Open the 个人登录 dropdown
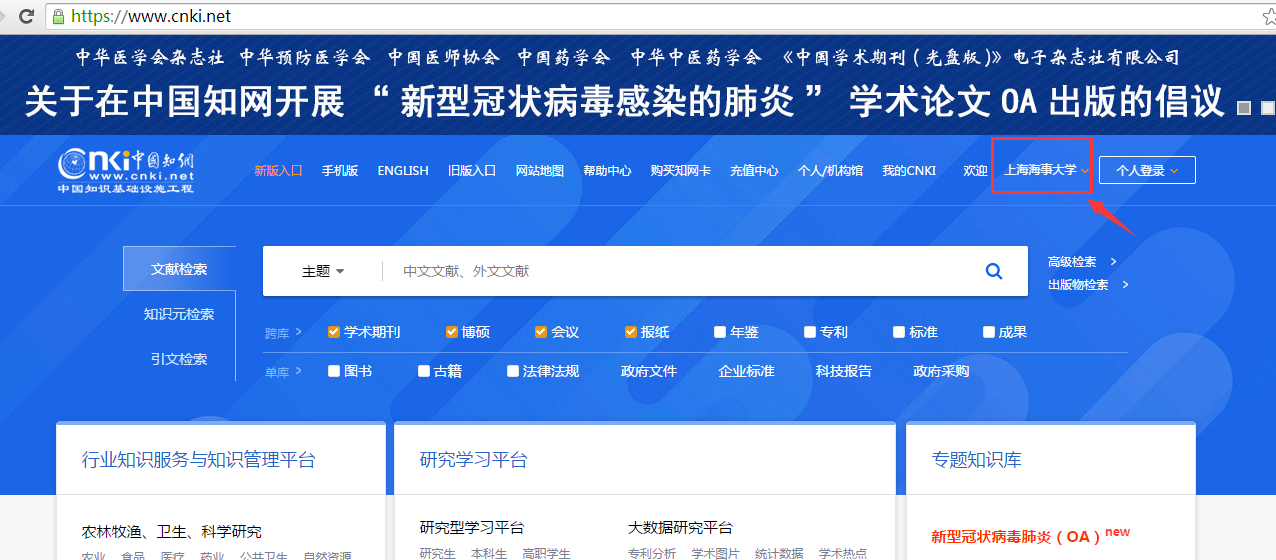Image resolution: width=1276 pixels, height=560 pixels. click(x=1147, y=170)
